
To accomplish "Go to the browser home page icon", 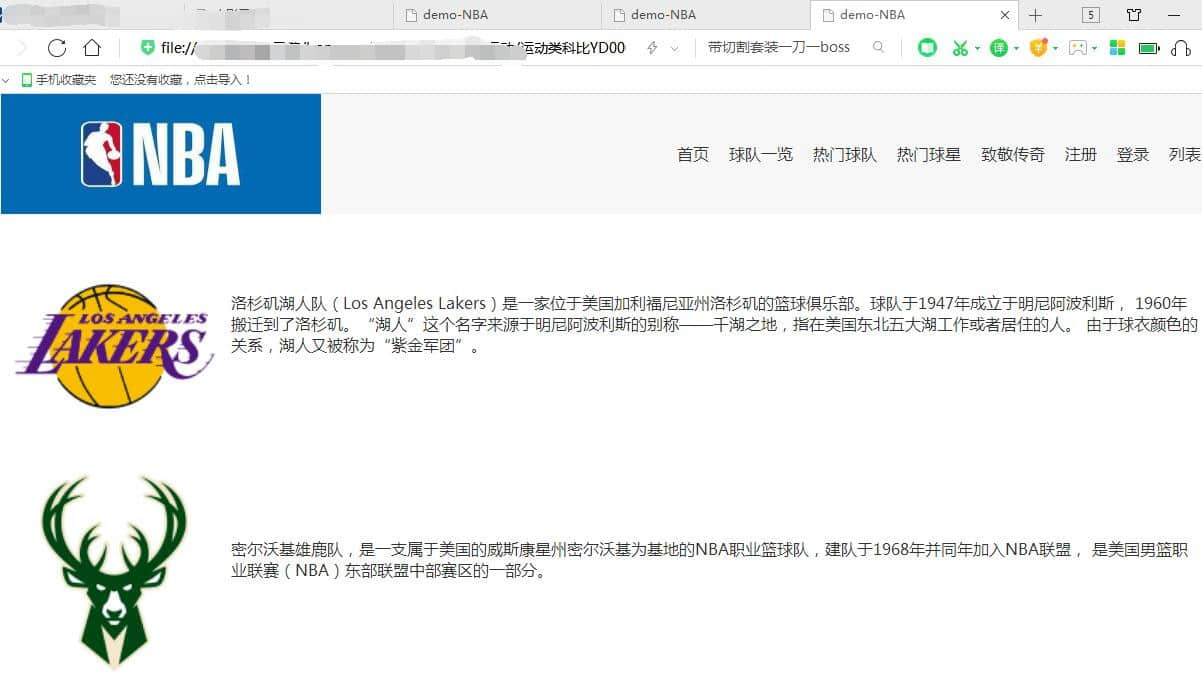I will tap(92, 48).
